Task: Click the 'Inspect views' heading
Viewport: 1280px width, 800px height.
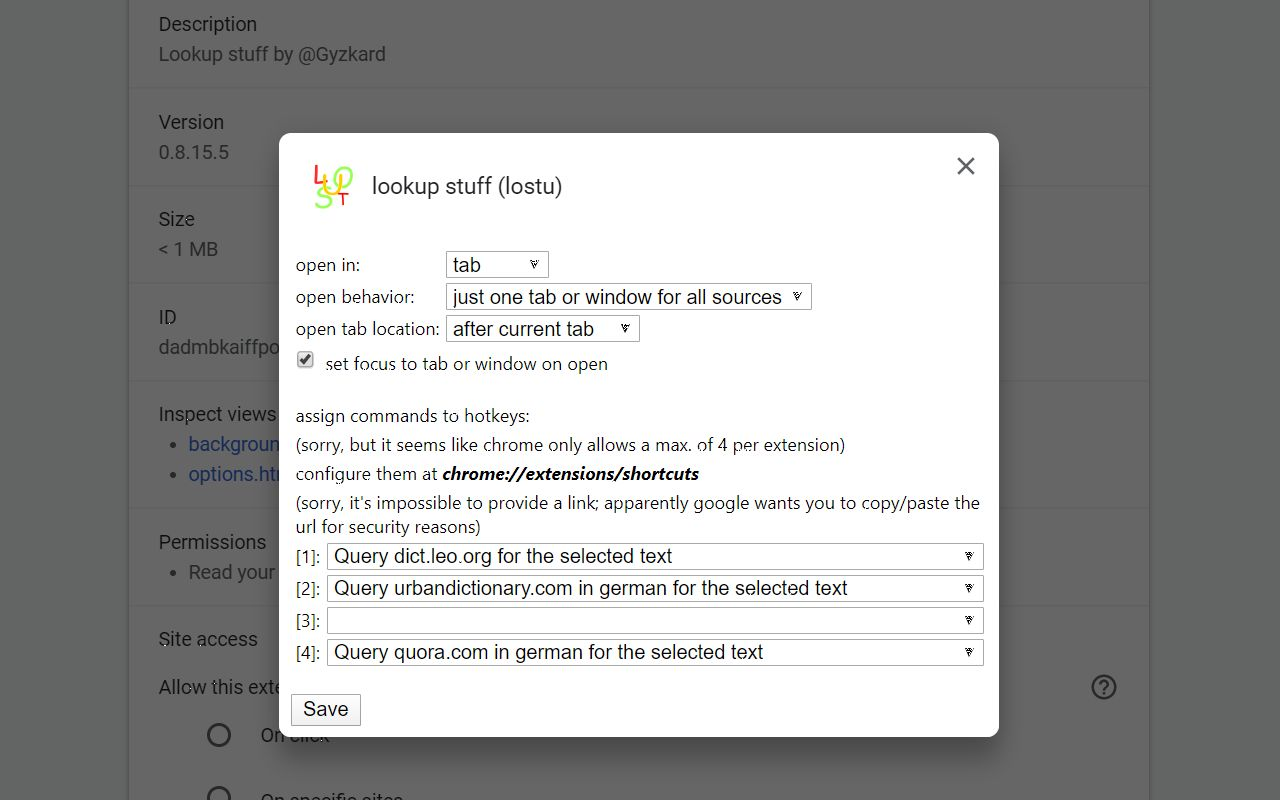Action: (x=218, y=414)
